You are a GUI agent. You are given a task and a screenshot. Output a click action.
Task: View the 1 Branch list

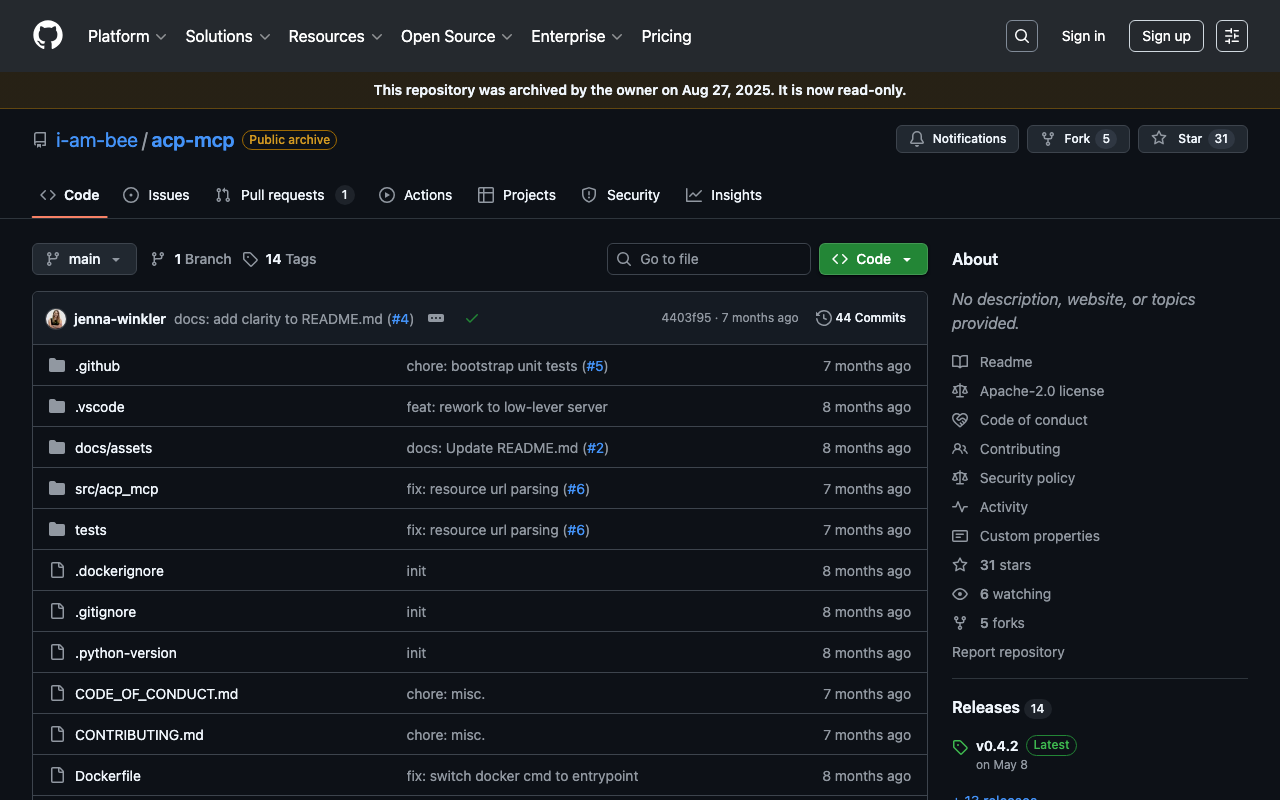[x=191, y=259]
